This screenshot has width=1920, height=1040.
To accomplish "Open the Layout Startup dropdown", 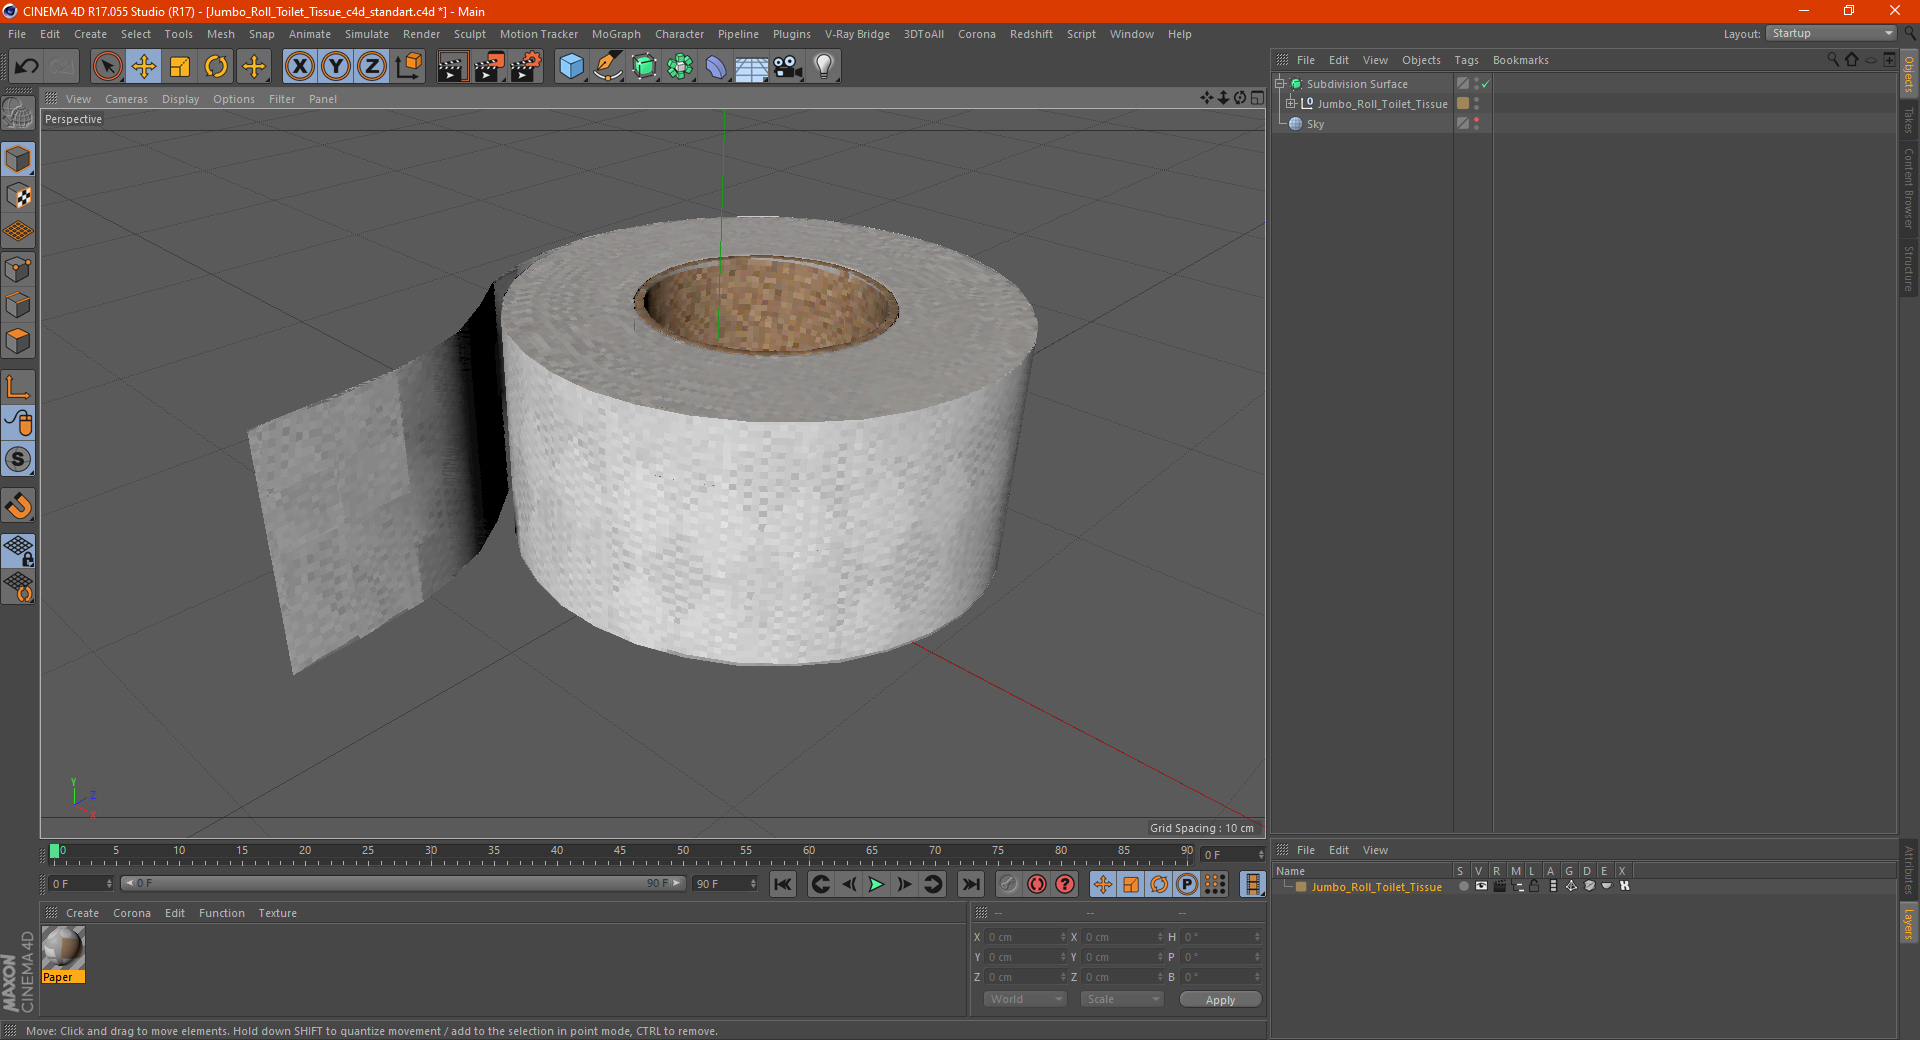I will click(1831, 34).
